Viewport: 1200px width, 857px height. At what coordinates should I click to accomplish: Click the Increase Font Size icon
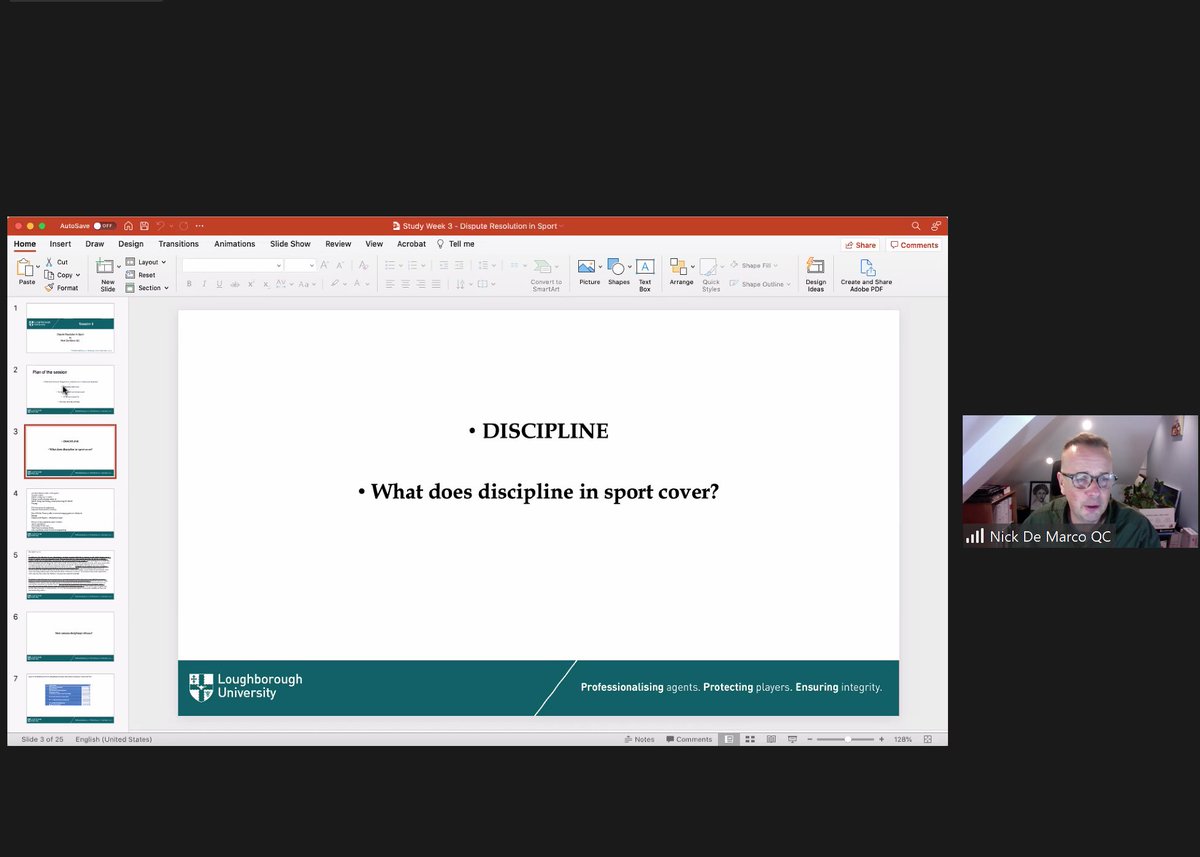(x=324, y=265)
